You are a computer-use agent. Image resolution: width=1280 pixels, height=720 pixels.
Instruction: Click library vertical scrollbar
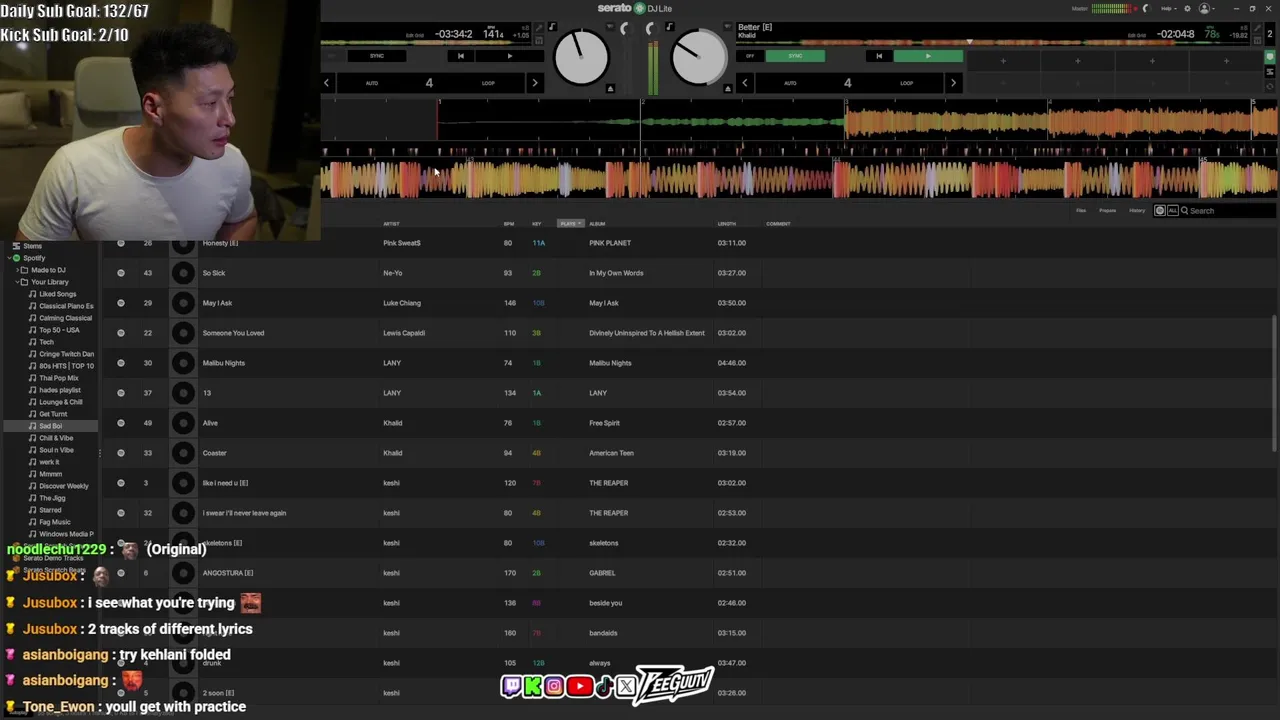[1274, 385]
